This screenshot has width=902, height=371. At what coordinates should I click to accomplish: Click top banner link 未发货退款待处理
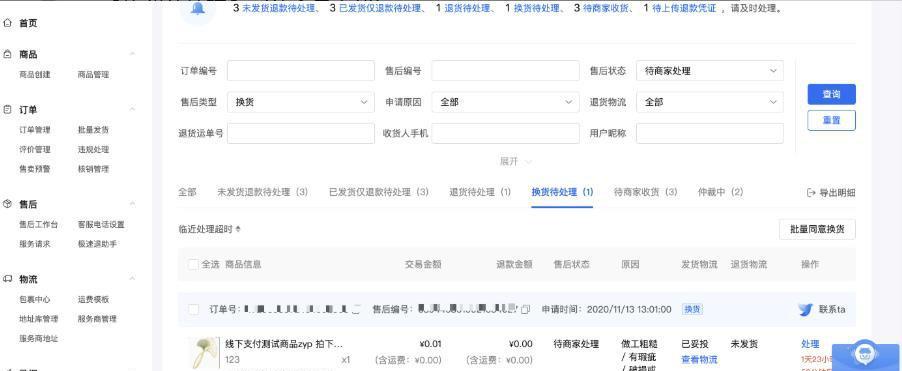click(x=278, y=9)
